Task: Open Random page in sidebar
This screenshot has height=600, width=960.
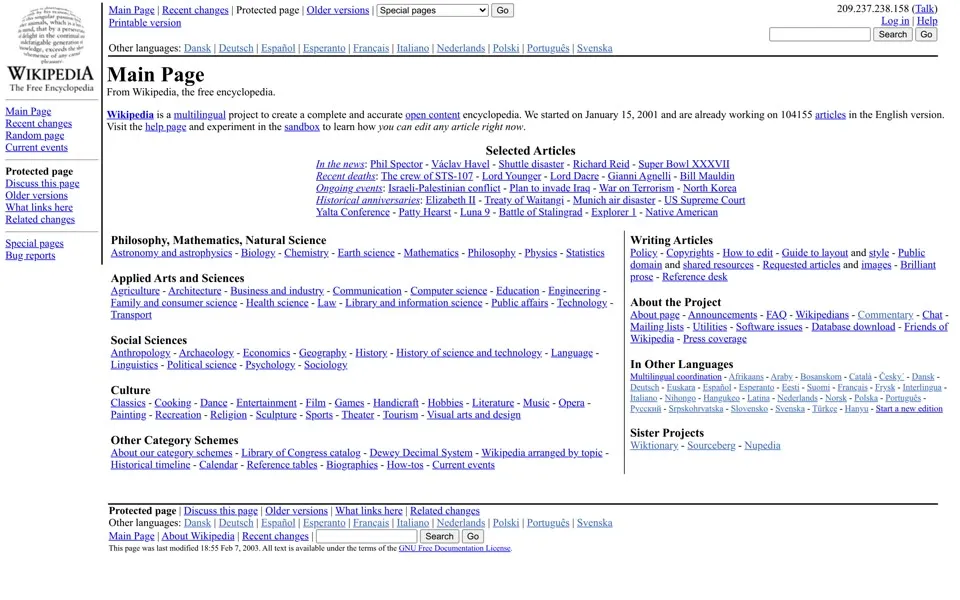Action: 35,135
